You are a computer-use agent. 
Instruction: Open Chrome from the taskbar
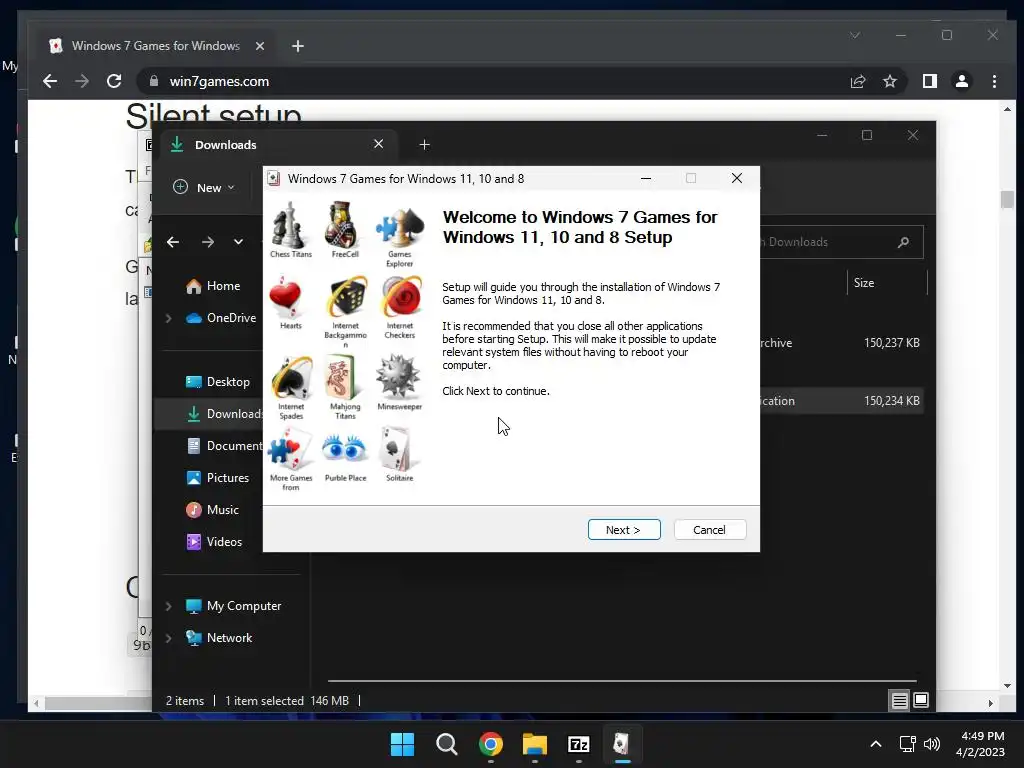pyautogui.click(x=490, y=744)
